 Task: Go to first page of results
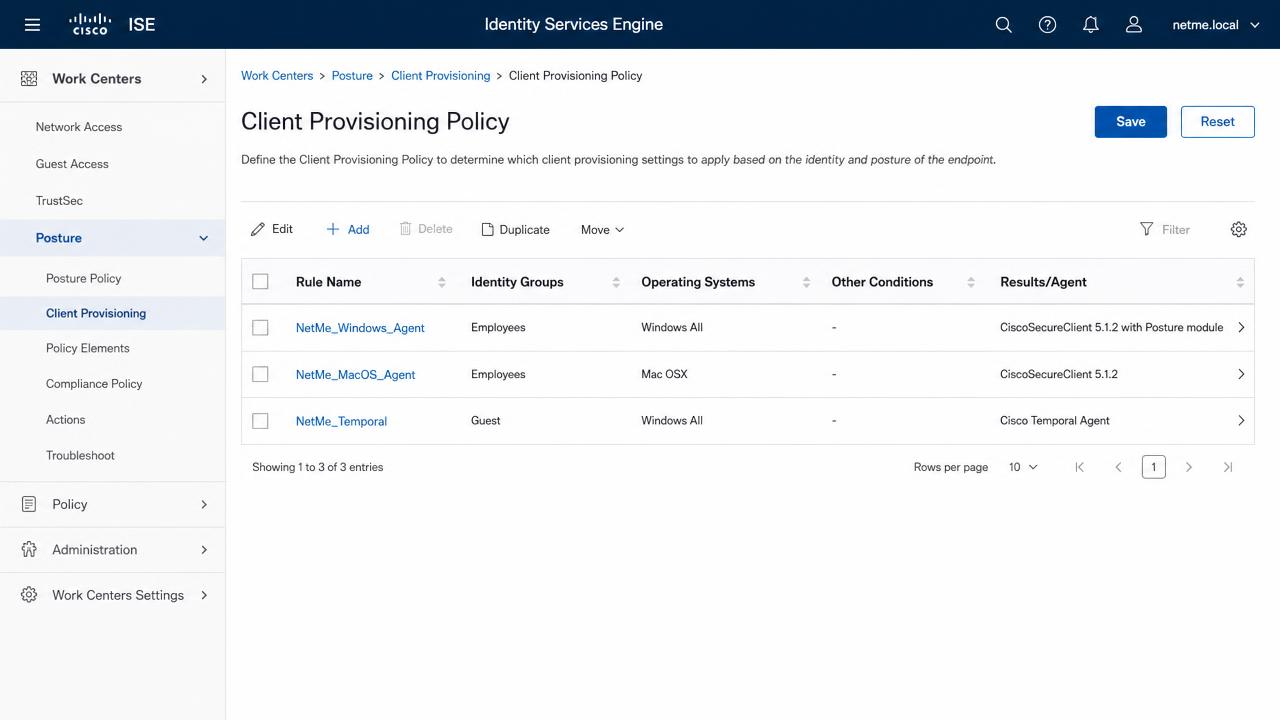click(x=1079, y=467)
